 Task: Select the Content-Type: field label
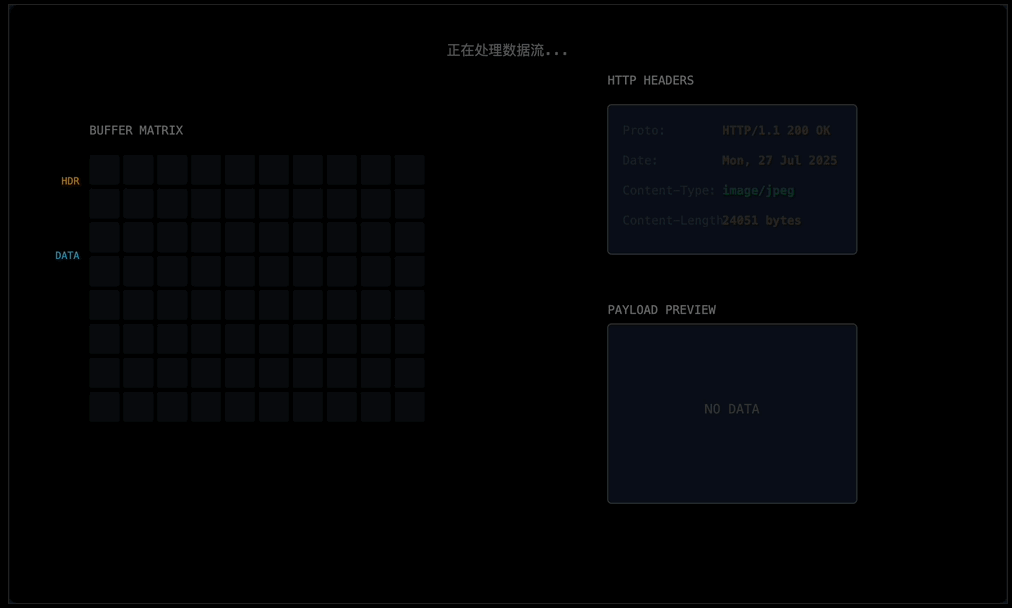(x=668, y=191)
